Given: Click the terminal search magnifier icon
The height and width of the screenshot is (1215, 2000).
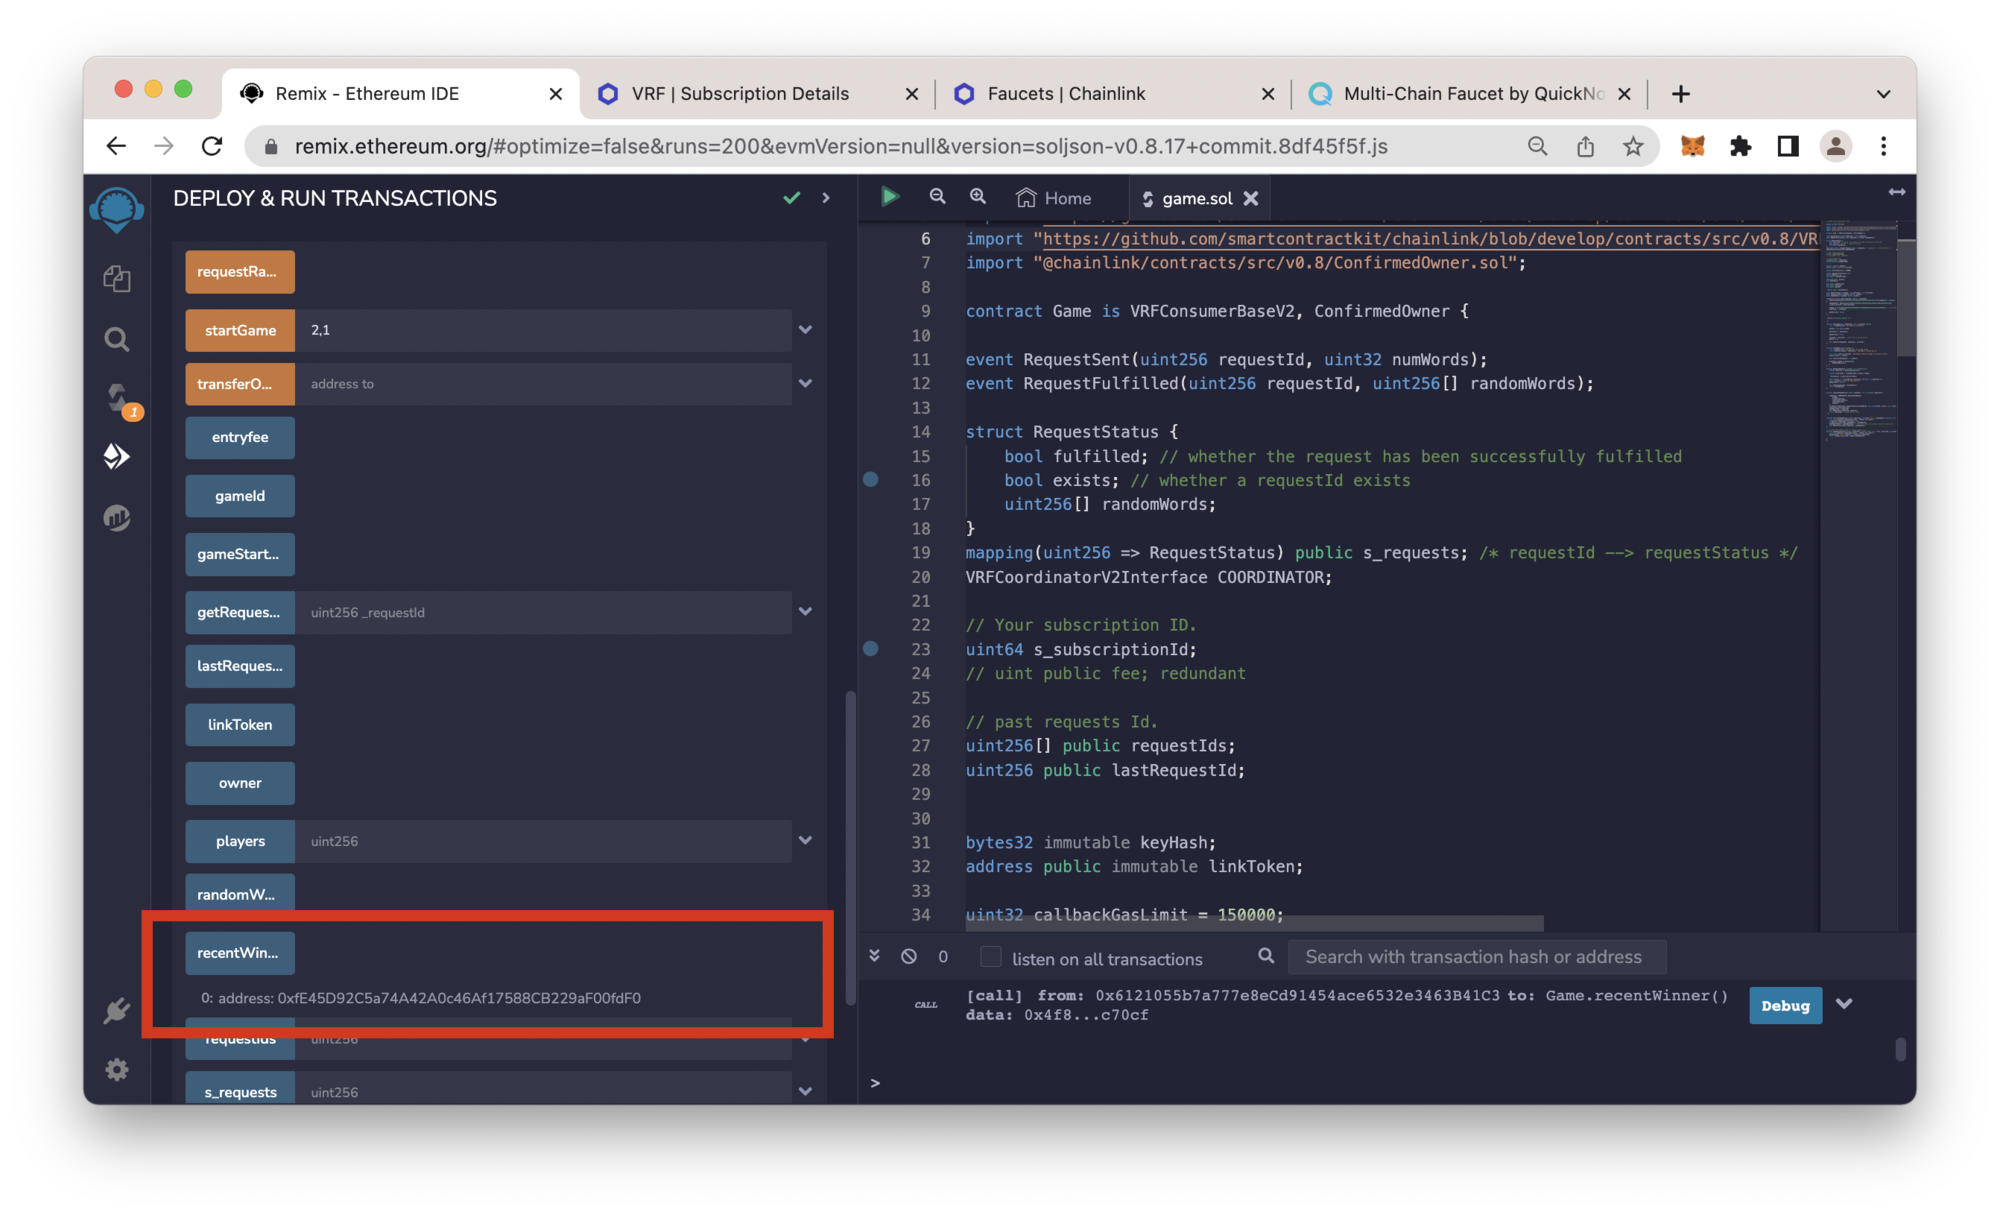Looking at the screenshot, I should (x=1266, y=956).
